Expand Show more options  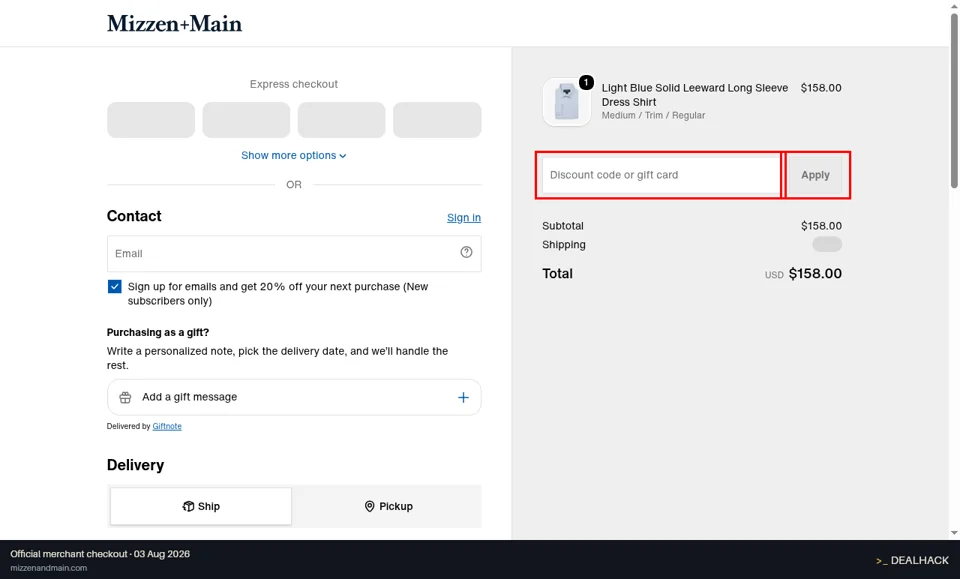[294, 155]
